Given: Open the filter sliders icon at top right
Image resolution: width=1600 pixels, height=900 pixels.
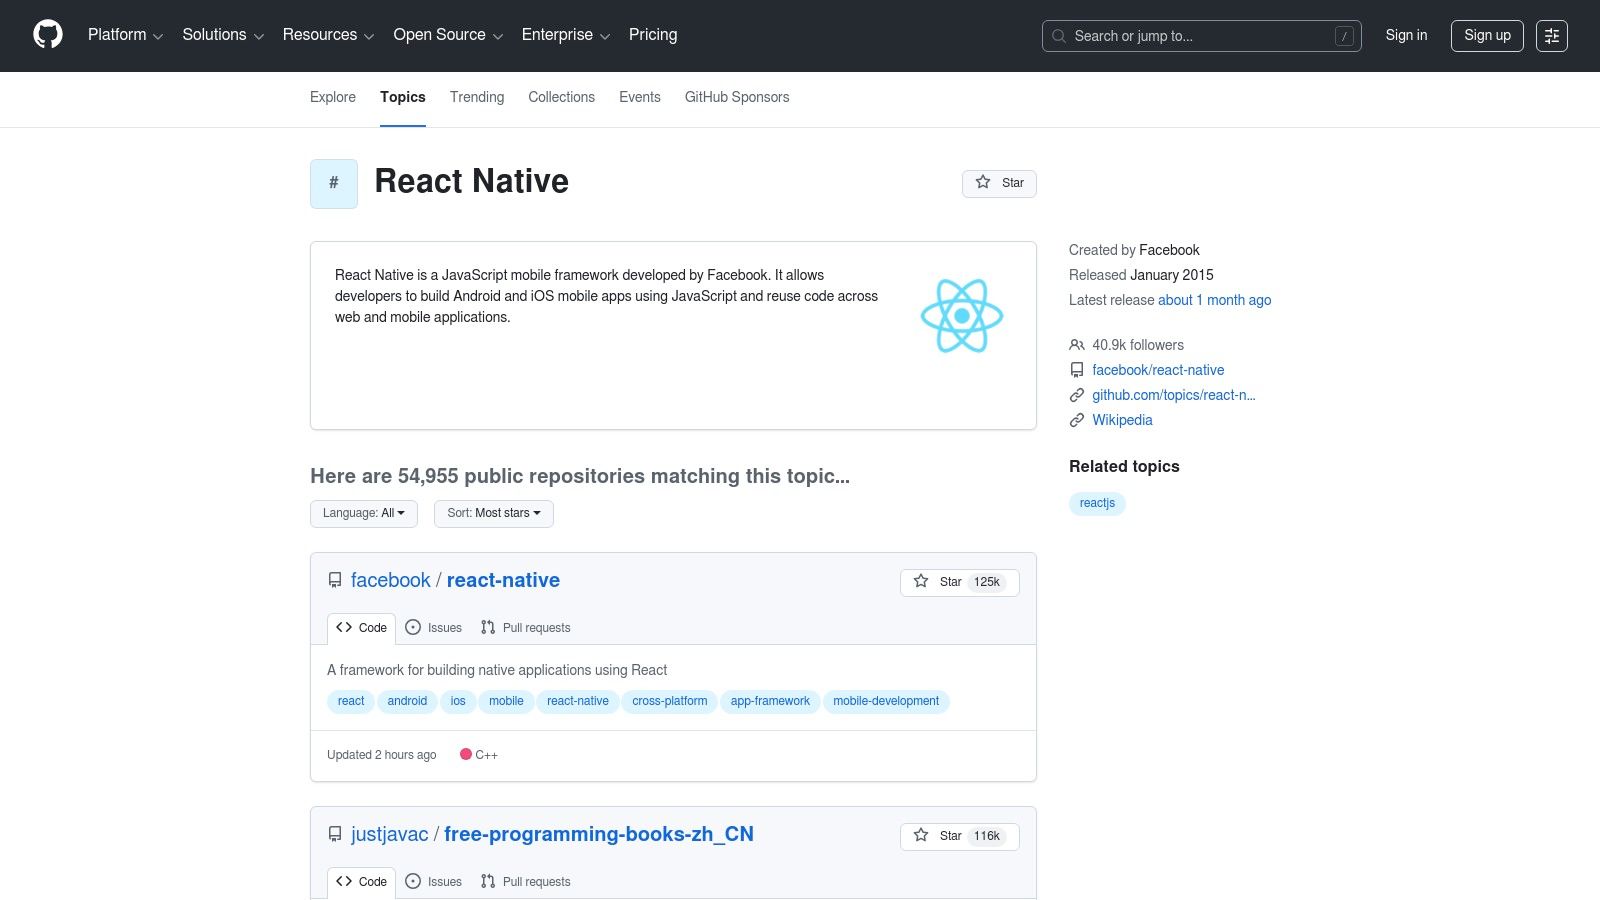Looking at the screenshot, I should tap(1551, 35).
